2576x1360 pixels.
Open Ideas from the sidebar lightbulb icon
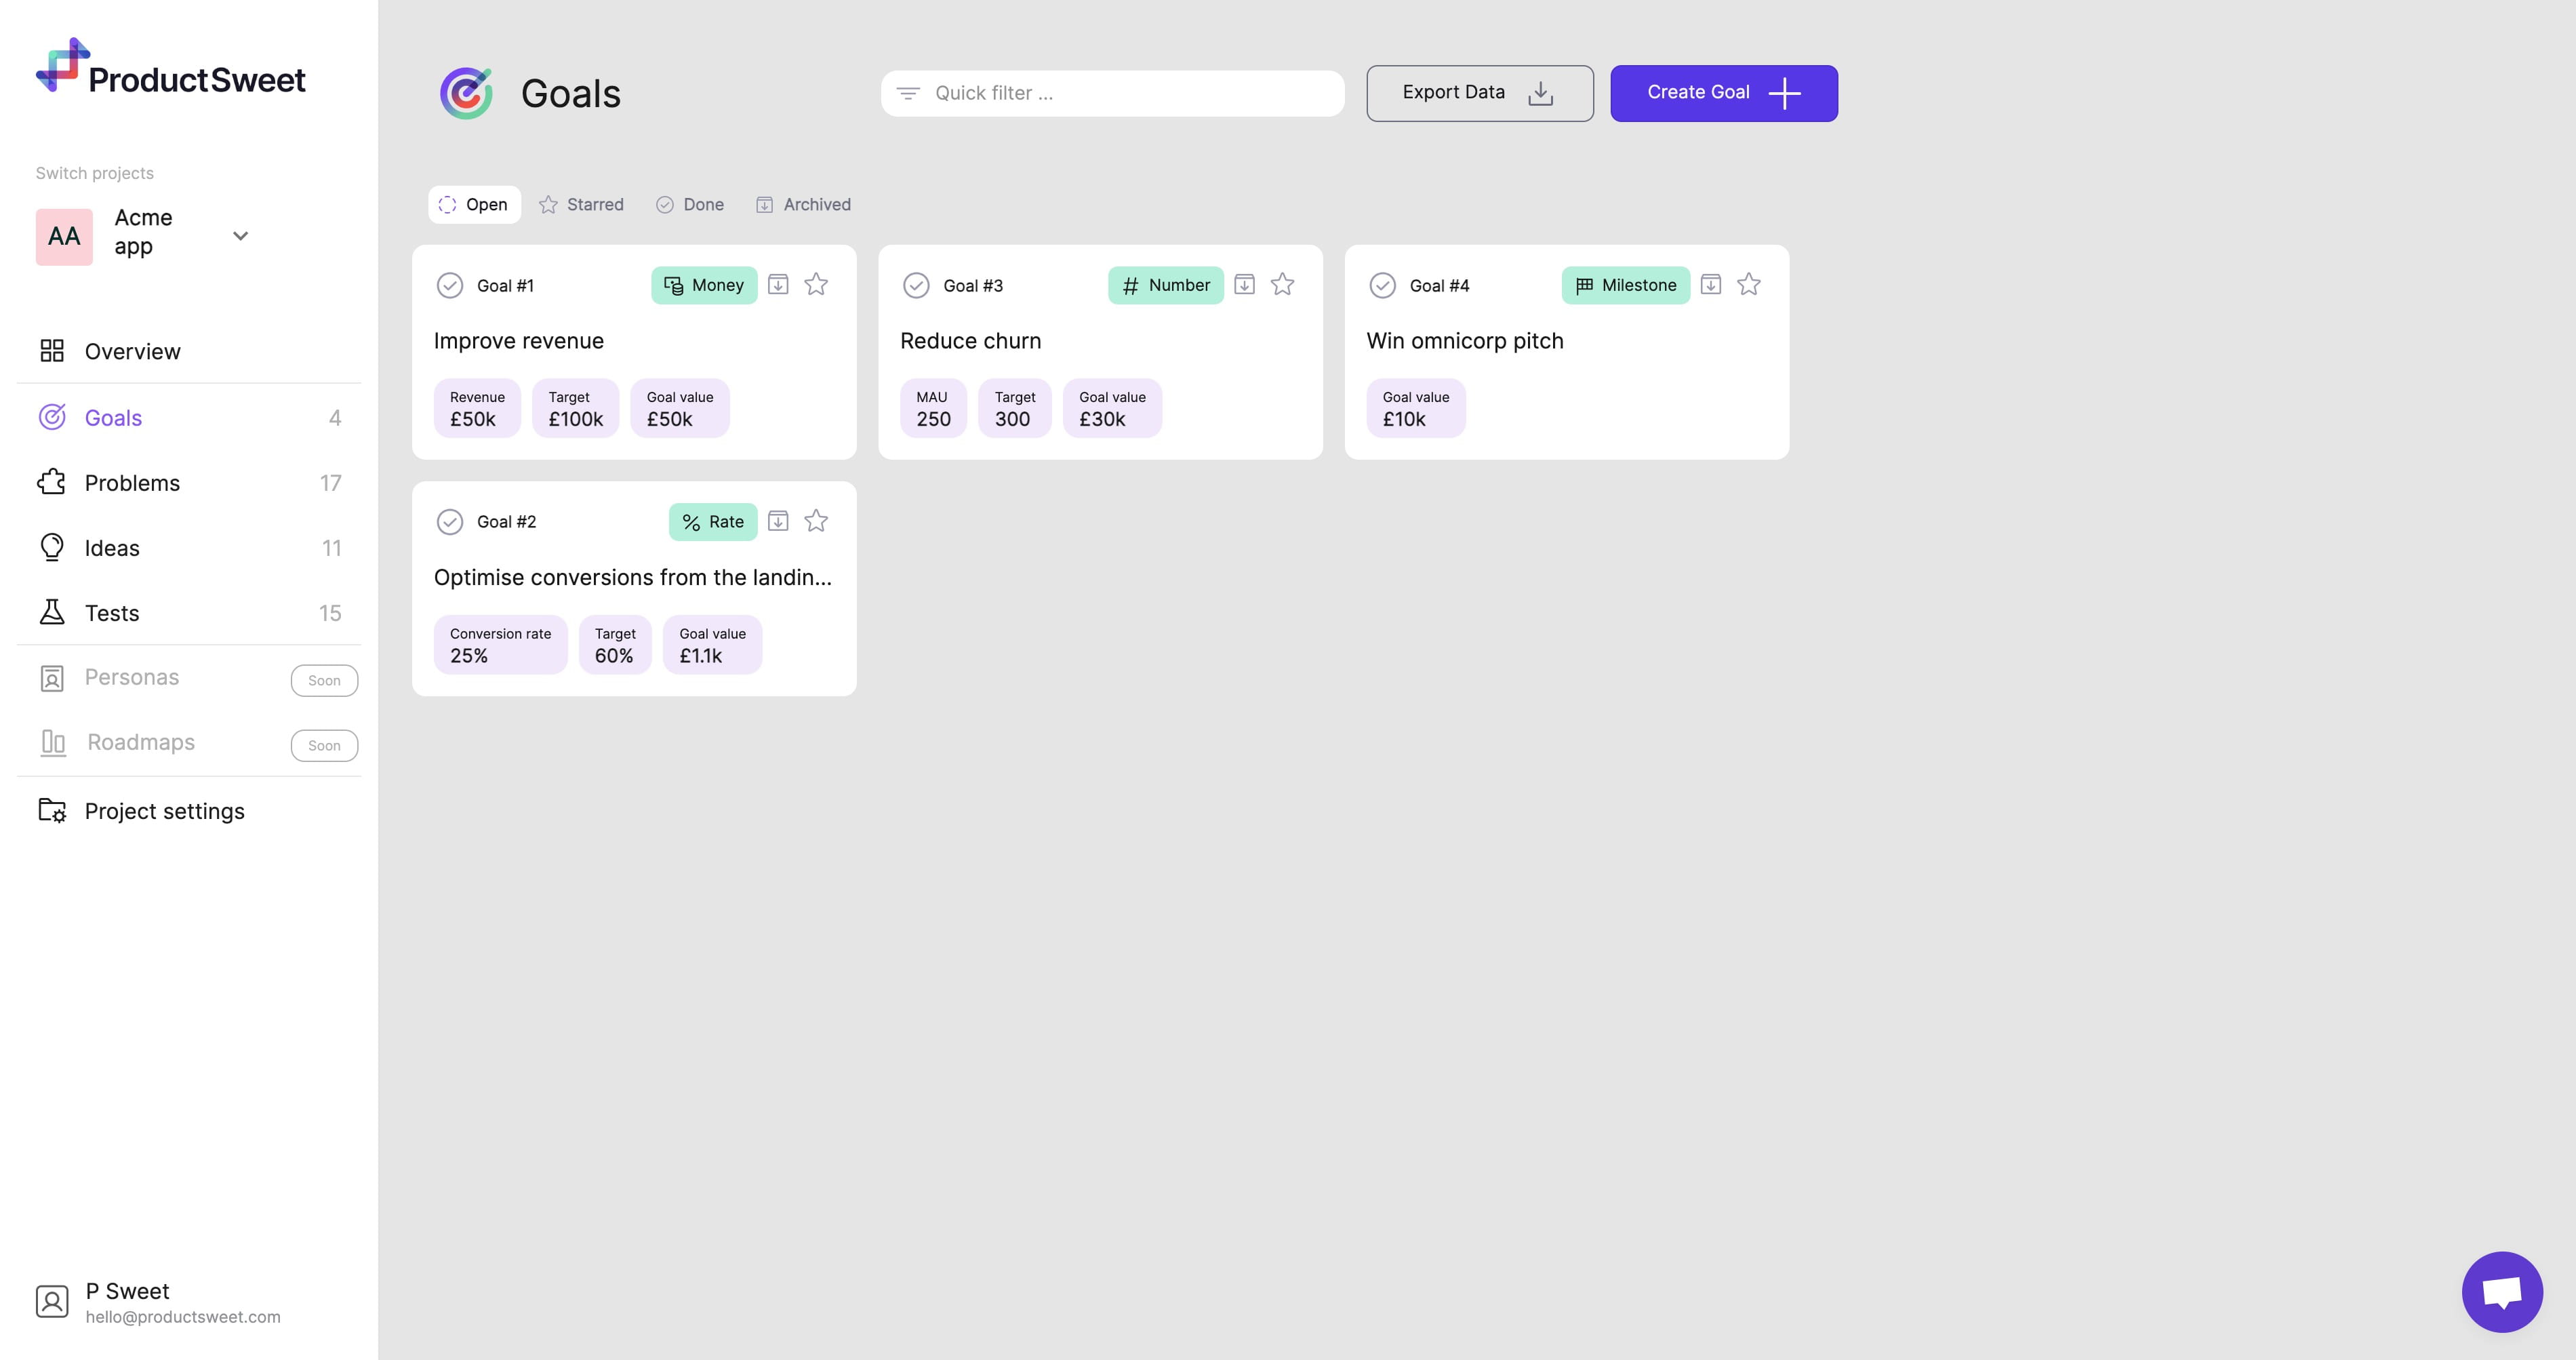pos(52,547)
